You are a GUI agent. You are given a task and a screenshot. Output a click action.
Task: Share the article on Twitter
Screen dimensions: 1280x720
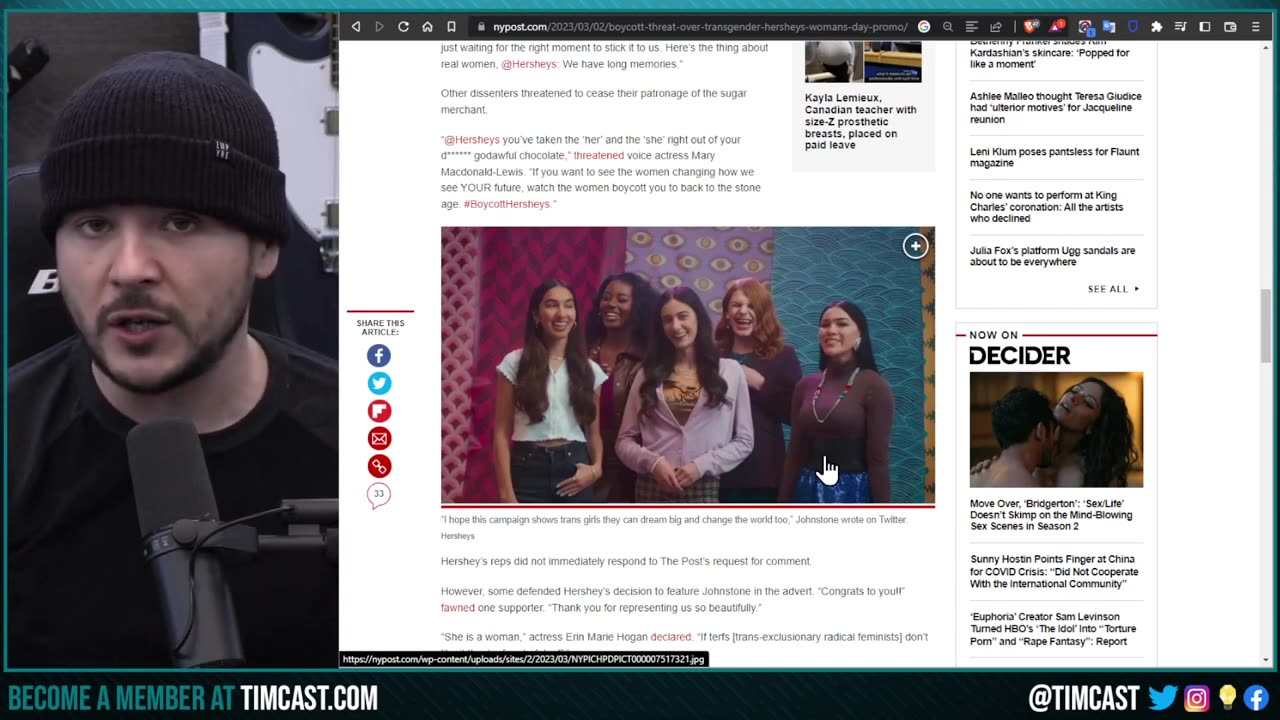(x=379, y=383)
